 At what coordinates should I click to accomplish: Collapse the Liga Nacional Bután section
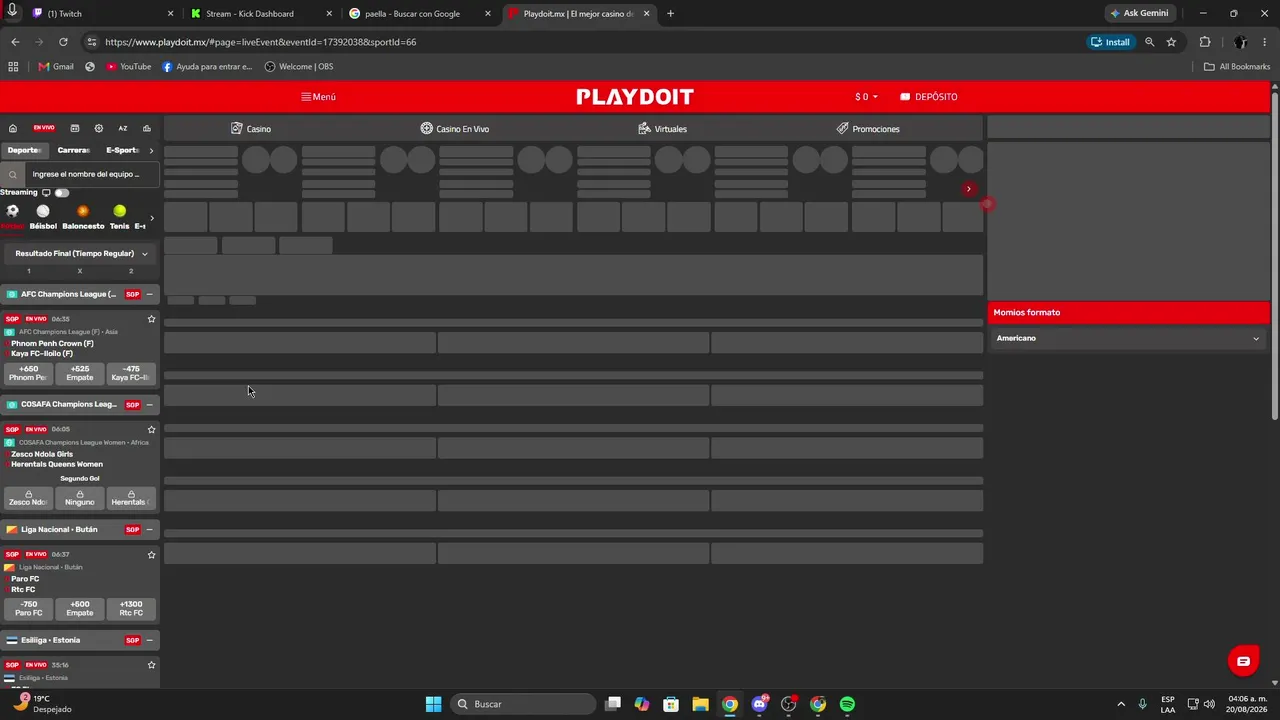(150, 529)
